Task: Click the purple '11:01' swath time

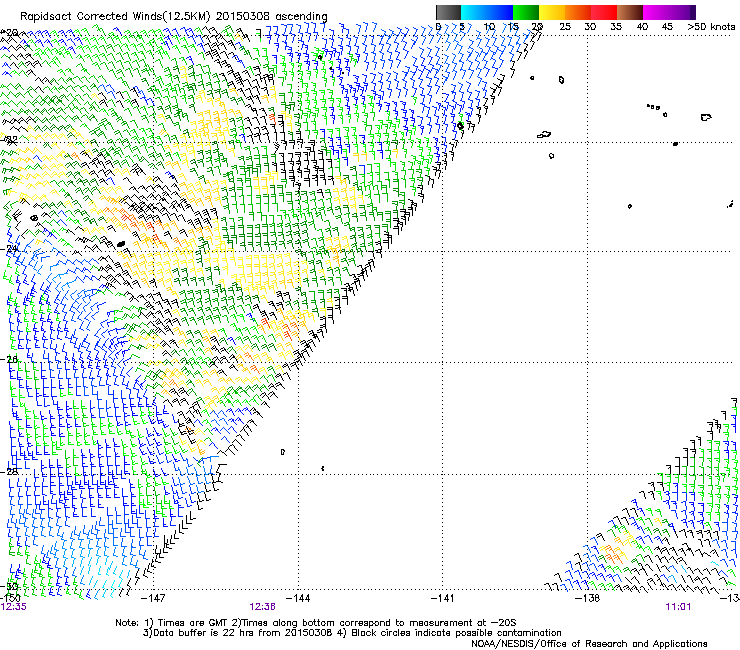Action: click(x=678, y=607)
